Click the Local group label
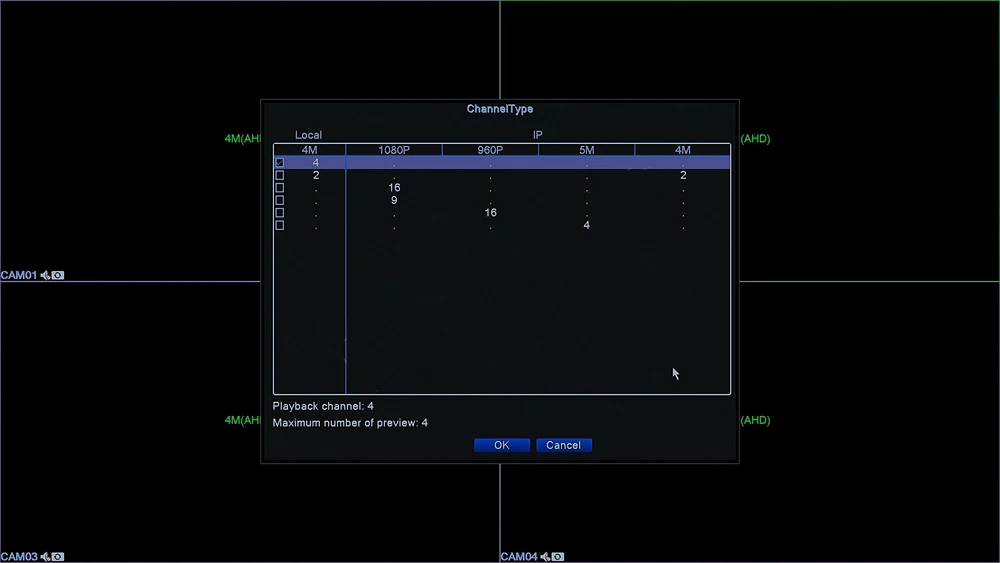 tap(308, 135)
